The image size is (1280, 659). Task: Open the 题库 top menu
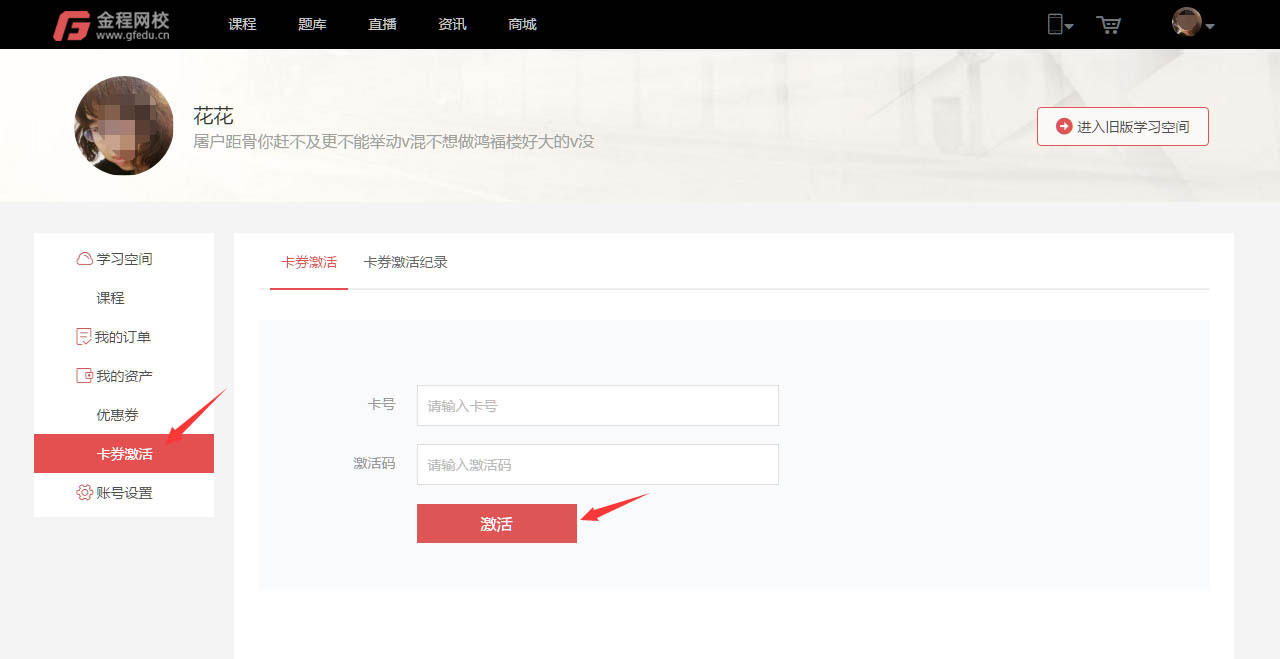point(312,24)
